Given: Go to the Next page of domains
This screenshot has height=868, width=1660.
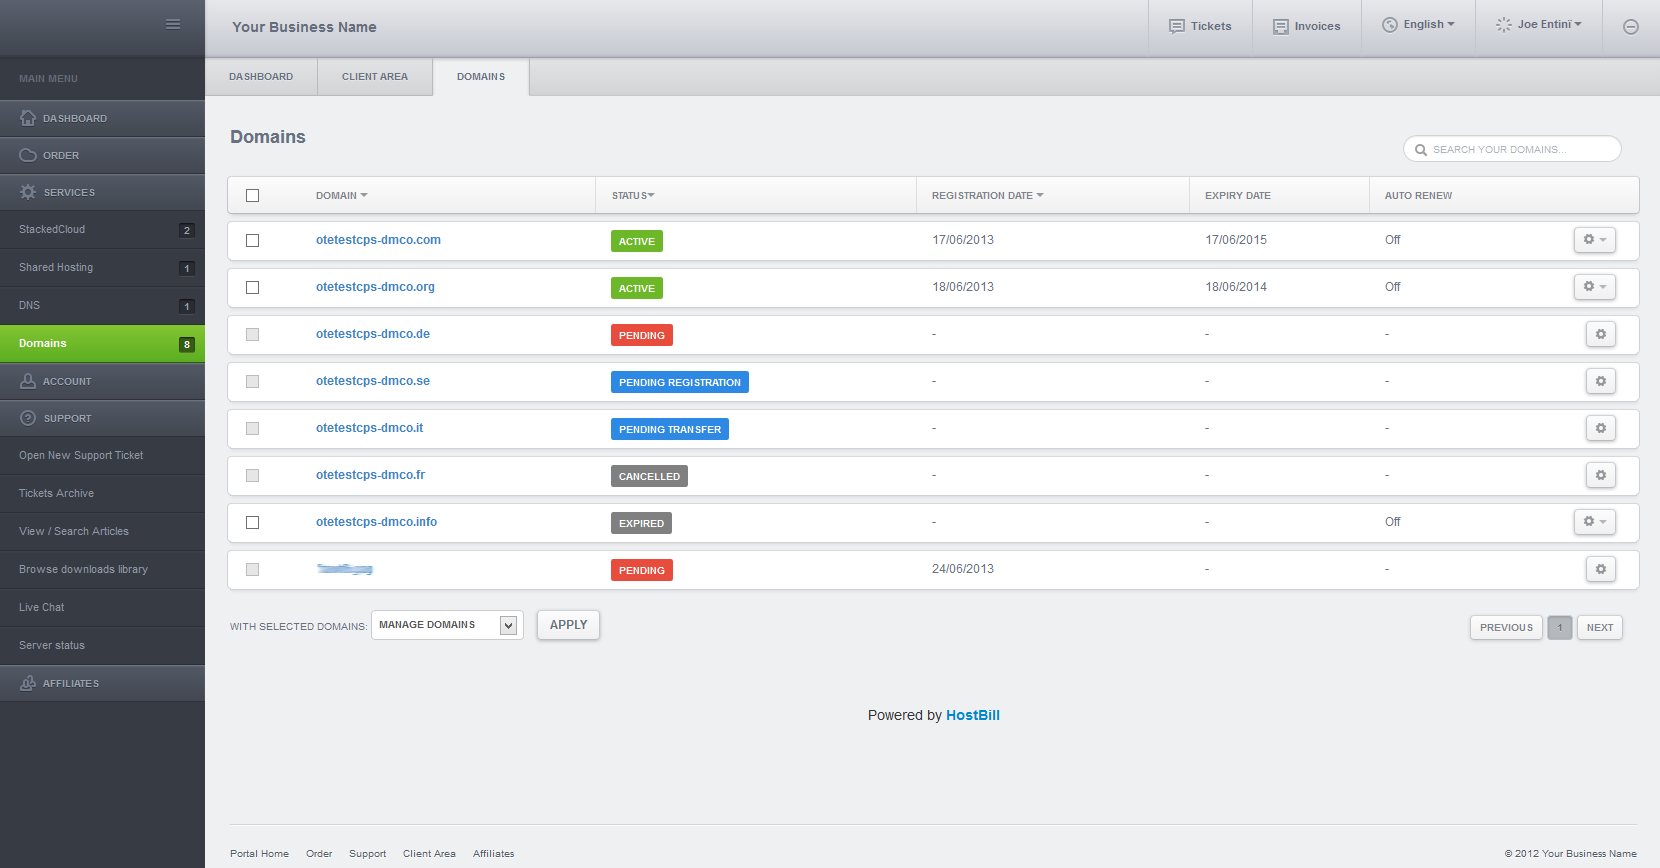Looking at the screenshot, I should point(1599,628).
